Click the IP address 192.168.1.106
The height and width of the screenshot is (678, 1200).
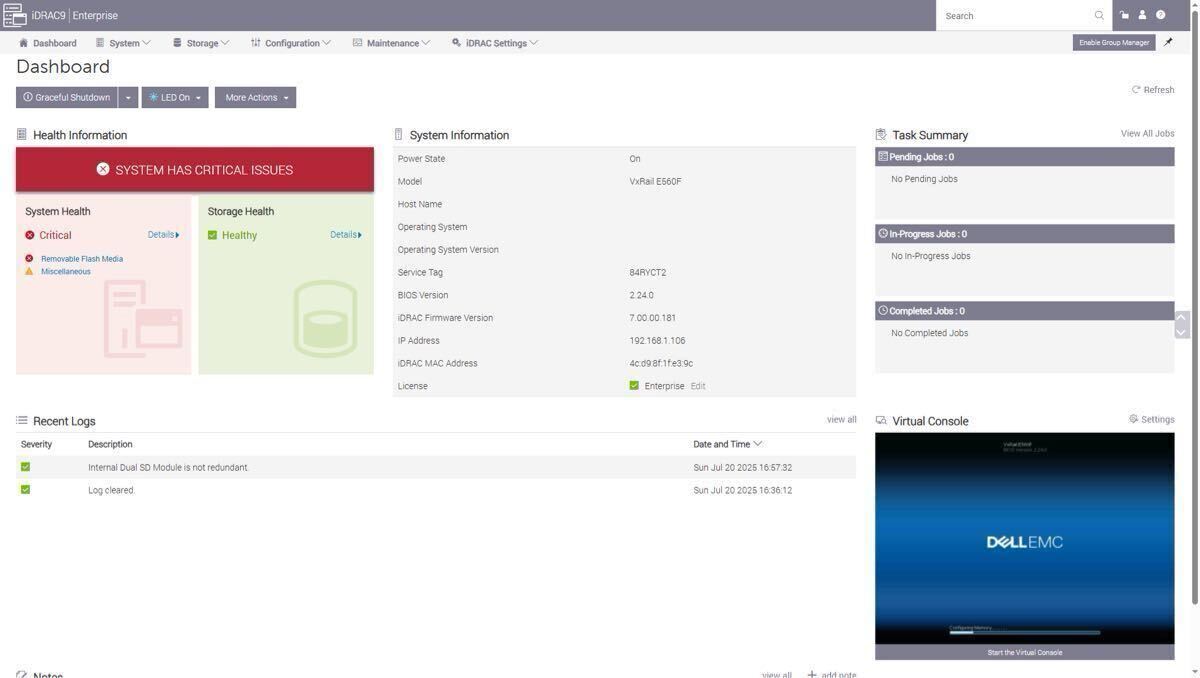click(657, 341)
